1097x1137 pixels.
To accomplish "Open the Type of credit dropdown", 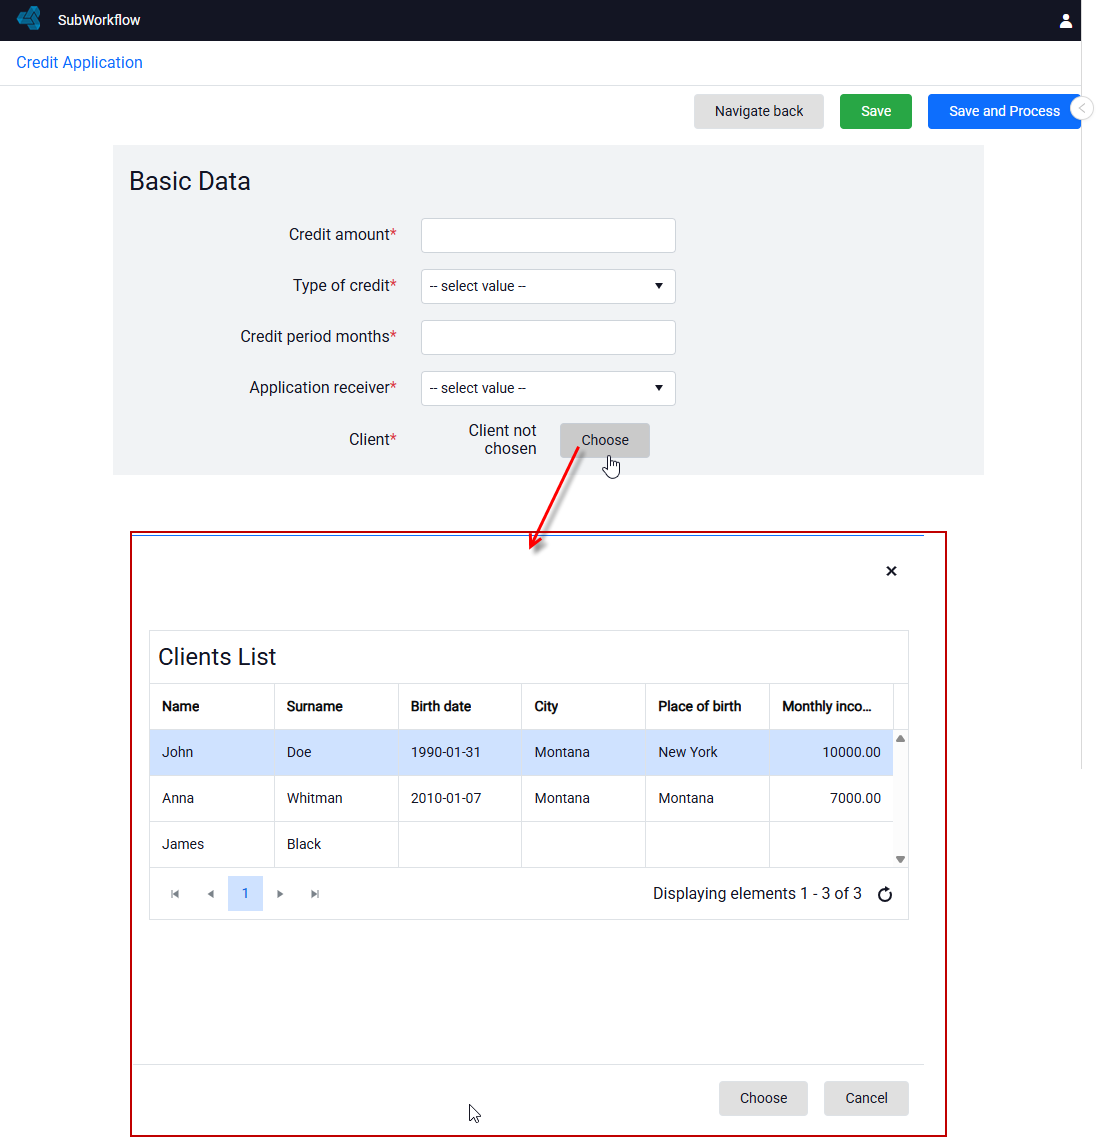I will click(x=548, y=286).
